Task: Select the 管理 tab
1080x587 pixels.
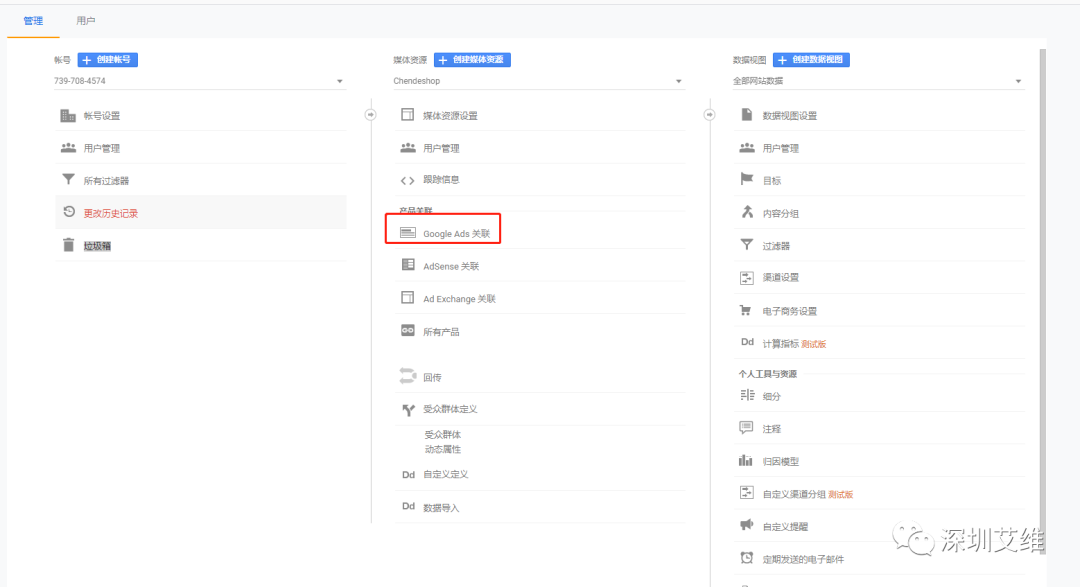Action: (x=33, y=20)
